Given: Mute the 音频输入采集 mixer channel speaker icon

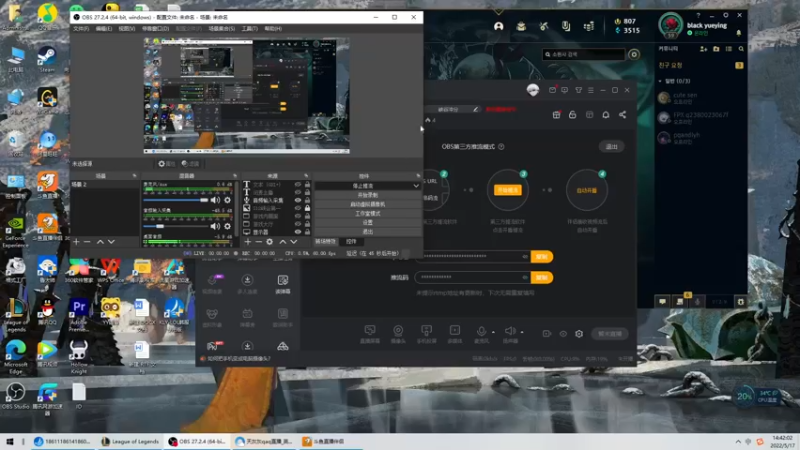Looking at the screenshot, I should (x=215, y=226).
